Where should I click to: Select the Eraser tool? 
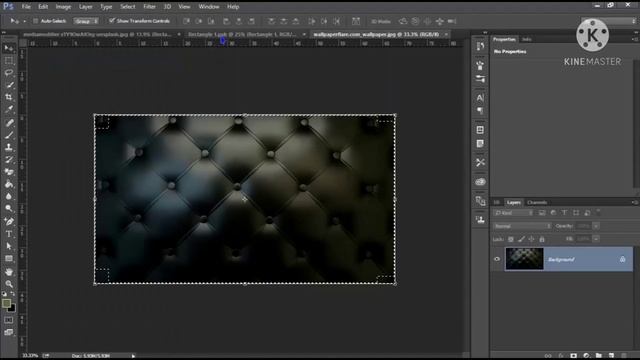9,172
